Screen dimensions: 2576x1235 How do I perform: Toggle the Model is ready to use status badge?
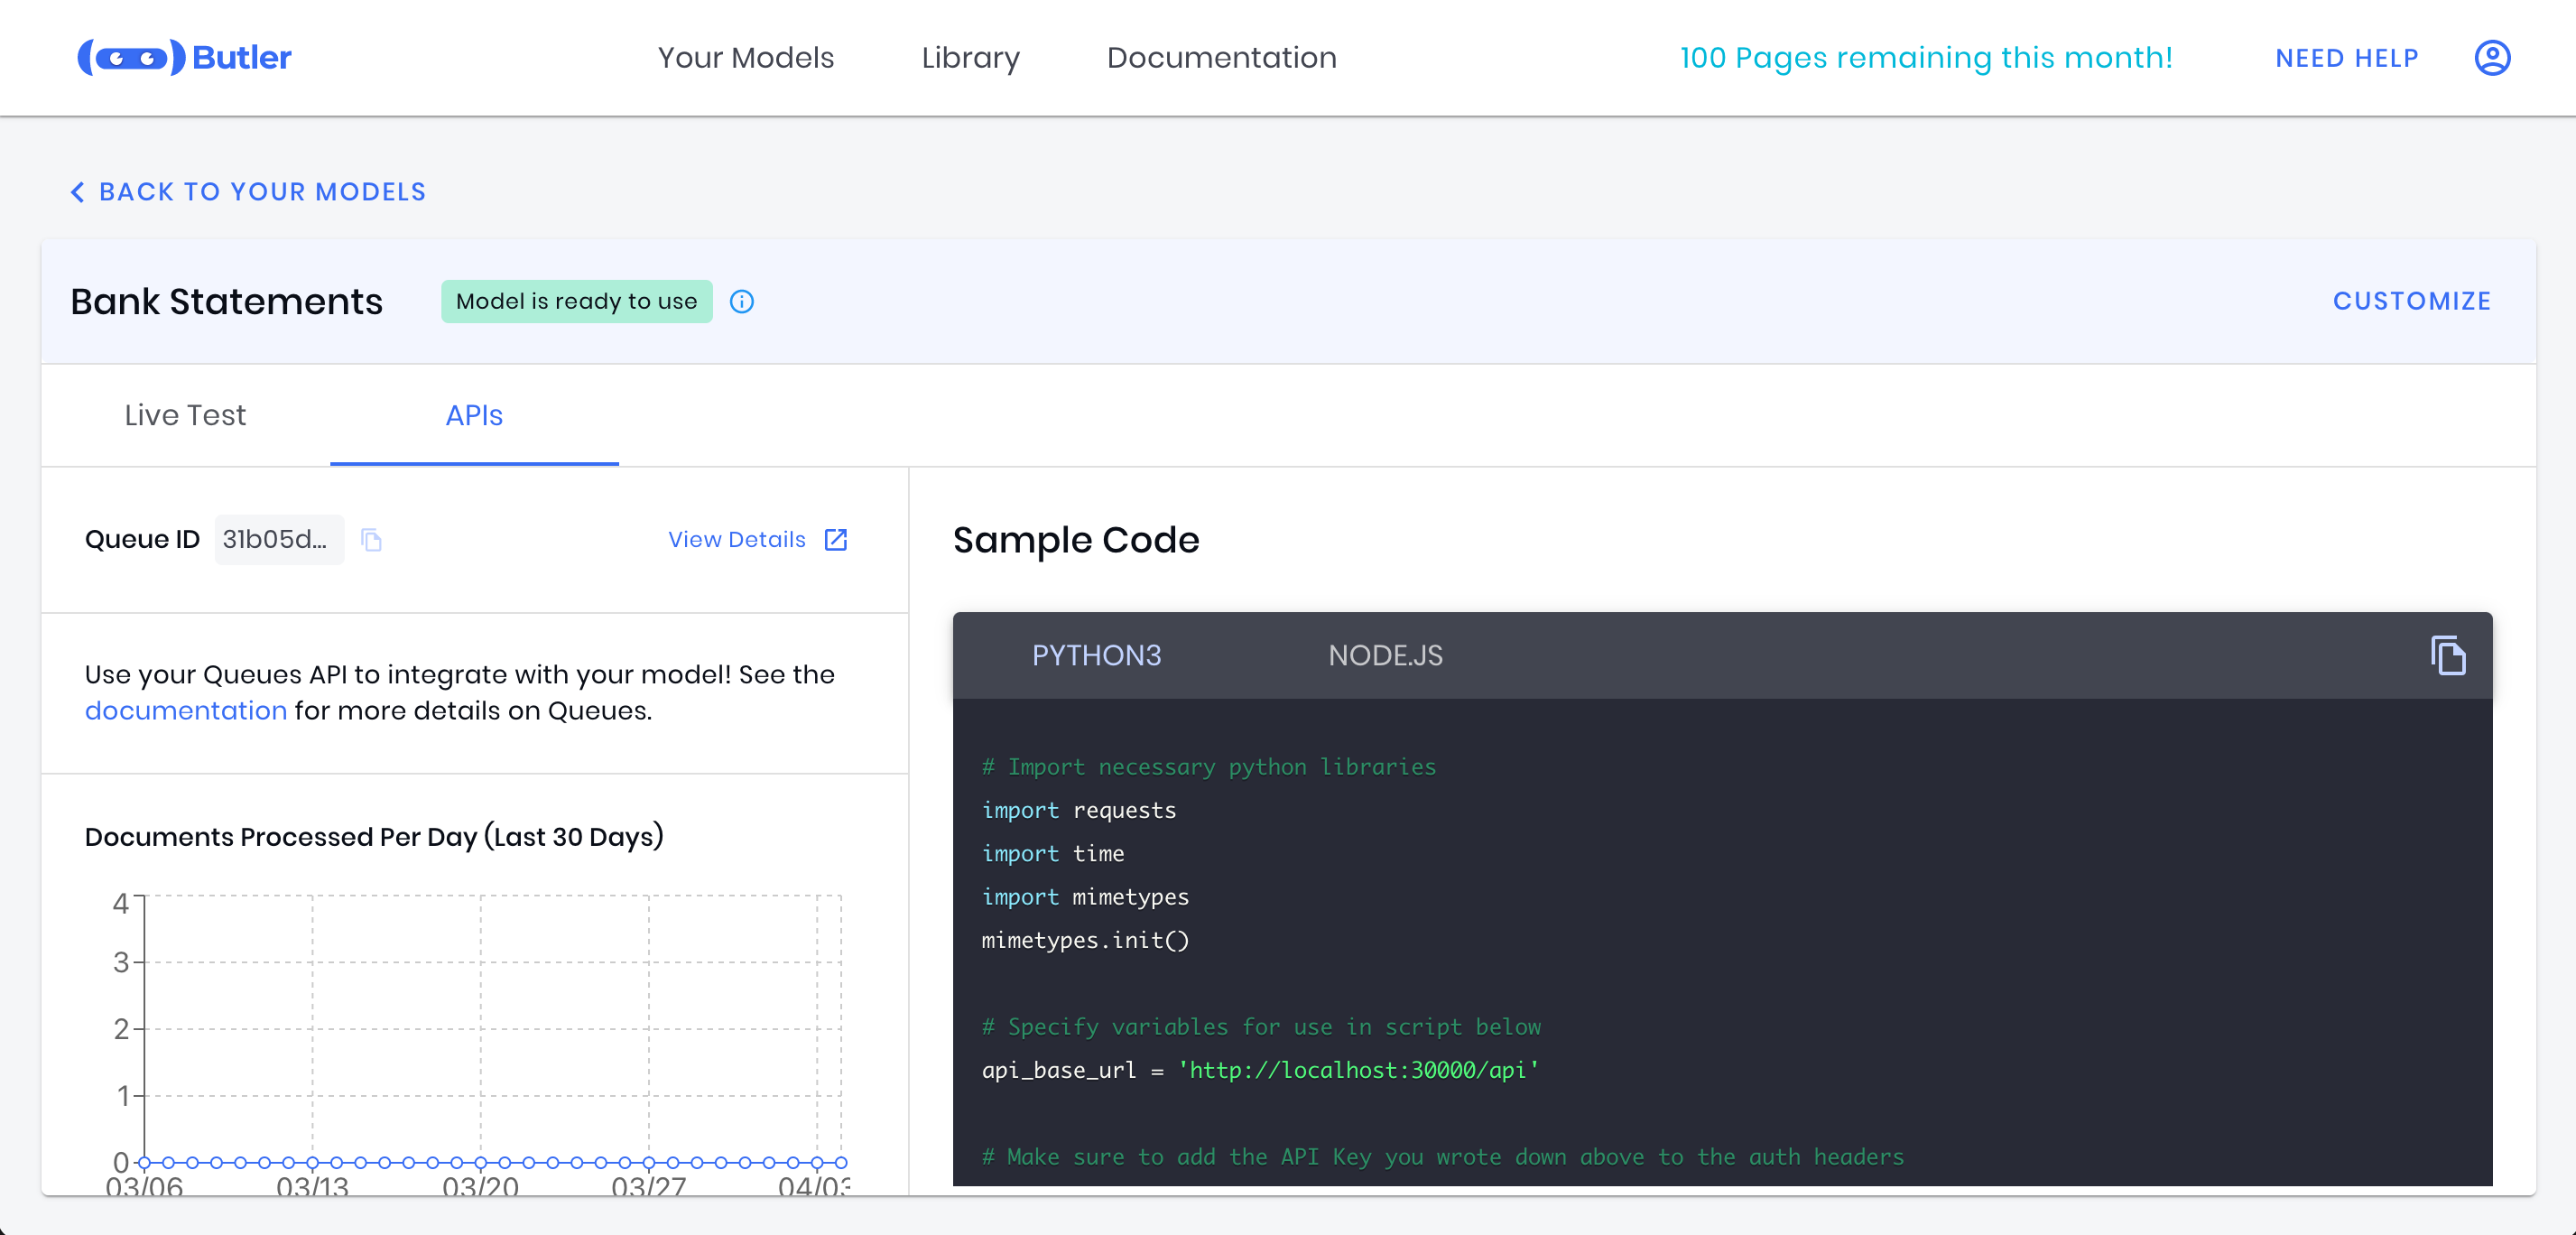pyautogui.click(x=577, y=301)
